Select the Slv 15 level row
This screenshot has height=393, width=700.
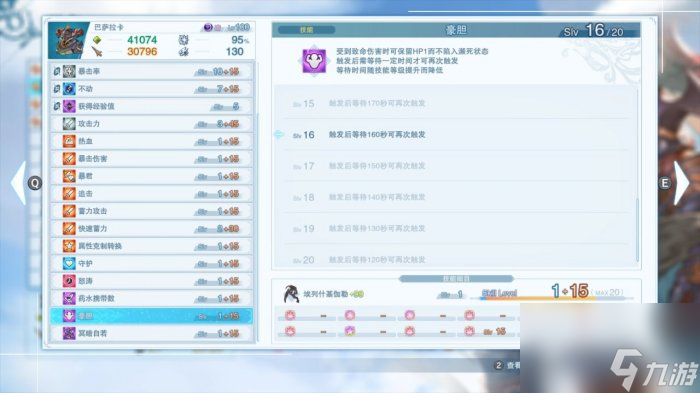click(455, 104)
